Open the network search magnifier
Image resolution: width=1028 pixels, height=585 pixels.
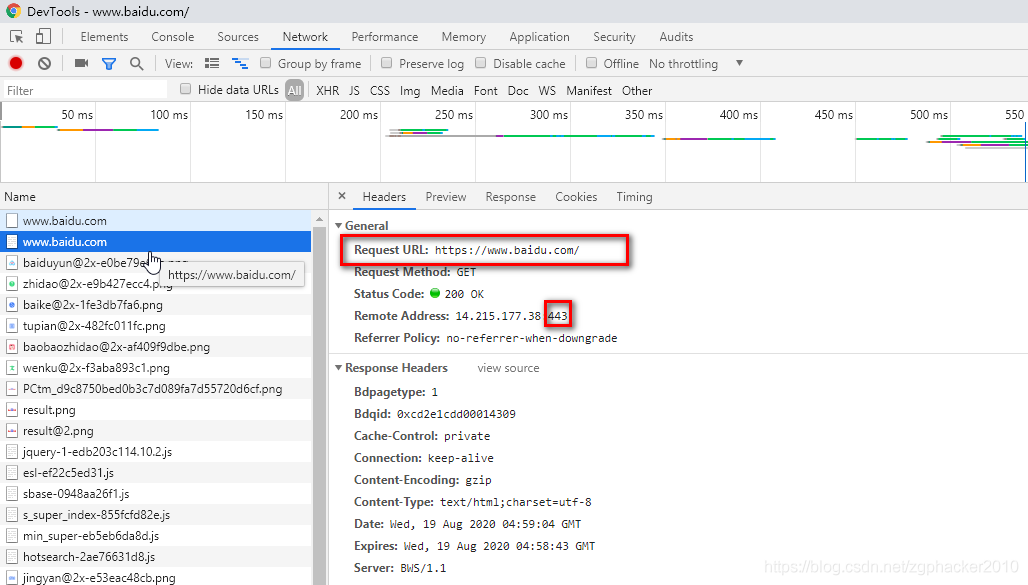(x=136, y=64)
